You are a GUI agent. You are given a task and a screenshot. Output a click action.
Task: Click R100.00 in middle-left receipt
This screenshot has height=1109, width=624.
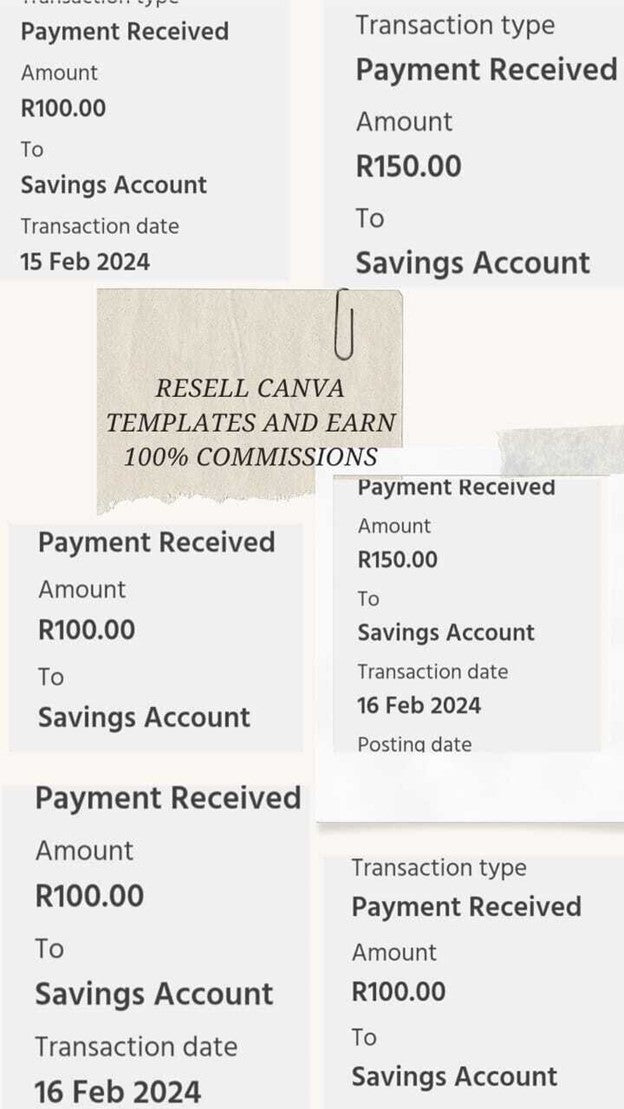click(x=86, y=630)
